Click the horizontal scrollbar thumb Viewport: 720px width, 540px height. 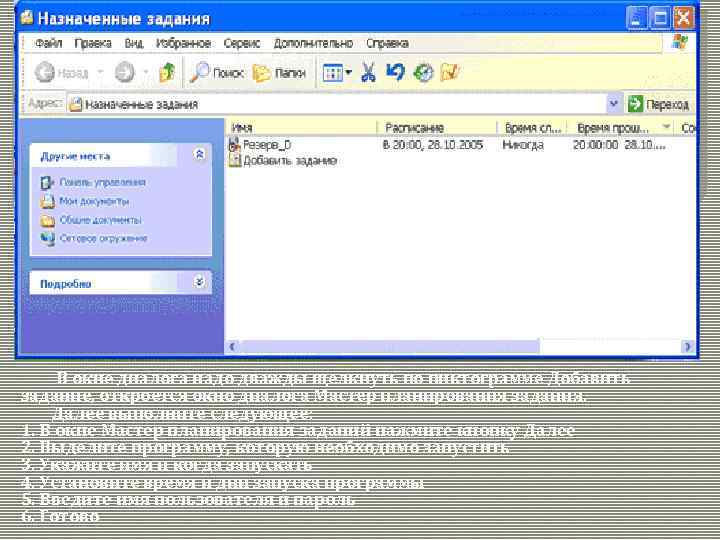[389, 346]
